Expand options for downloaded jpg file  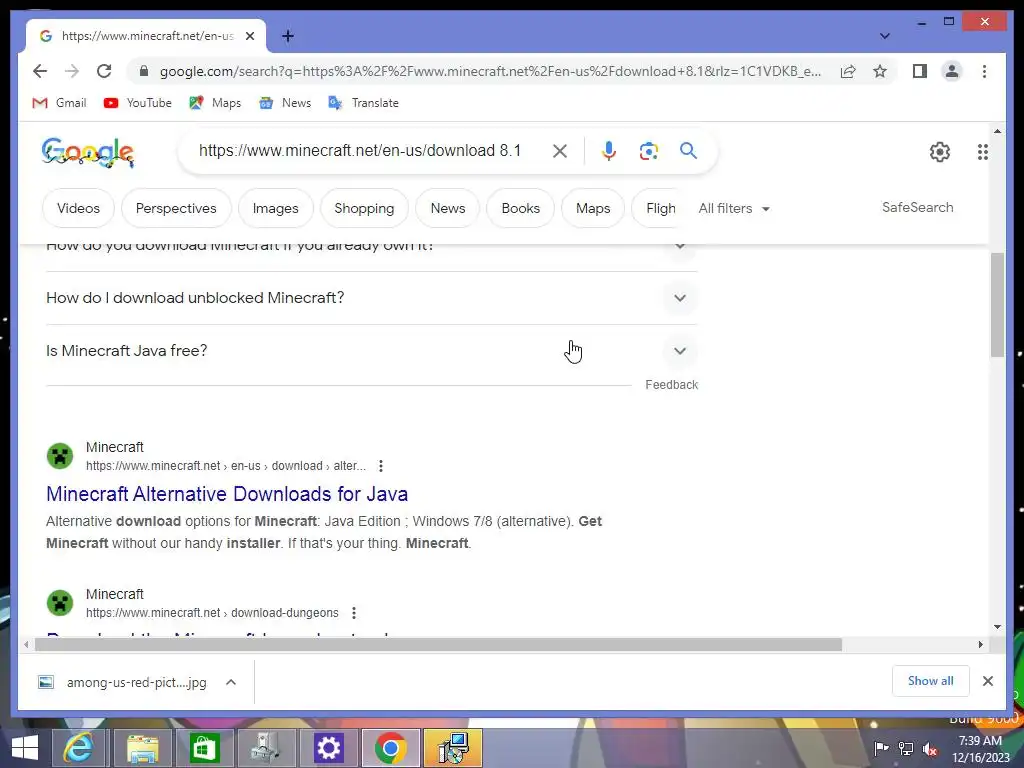pos(231,682)
